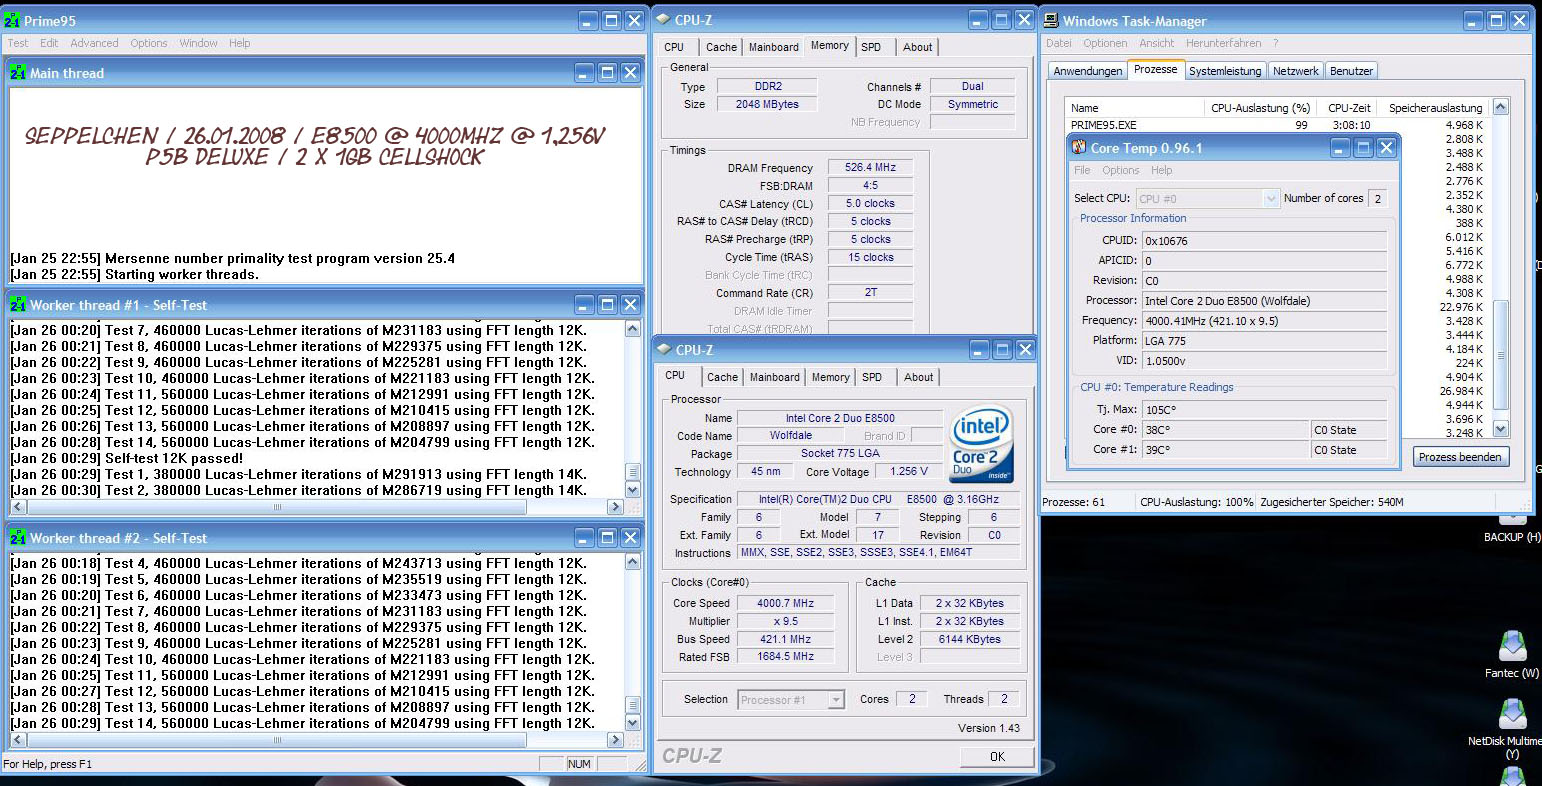Click the Core Speed 4000.7 MHz value
Screen dimensions: 1542x786
pos(786,603)
